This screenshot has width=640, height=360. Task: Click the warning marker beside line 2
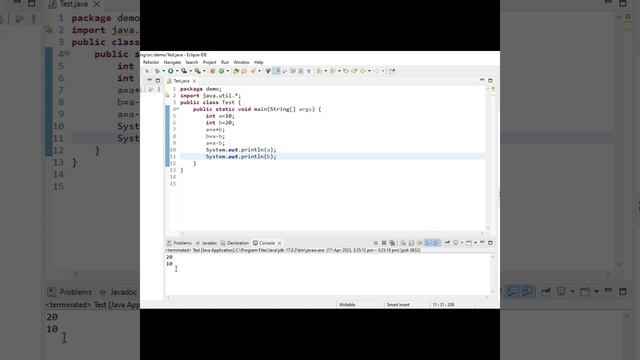[167, 96]
